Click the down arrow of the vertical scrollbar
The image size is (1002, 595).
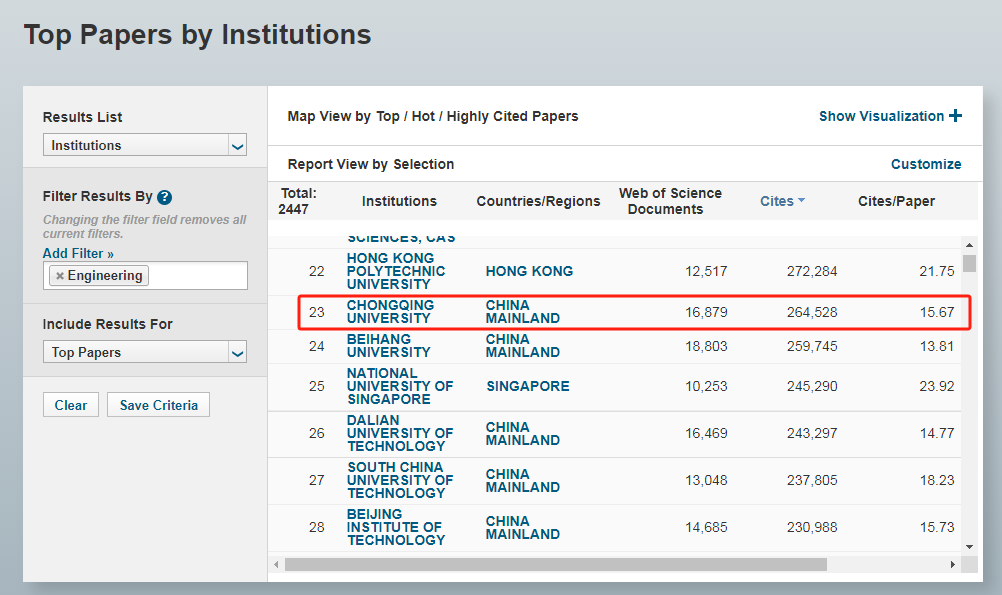tap(969, 545)
